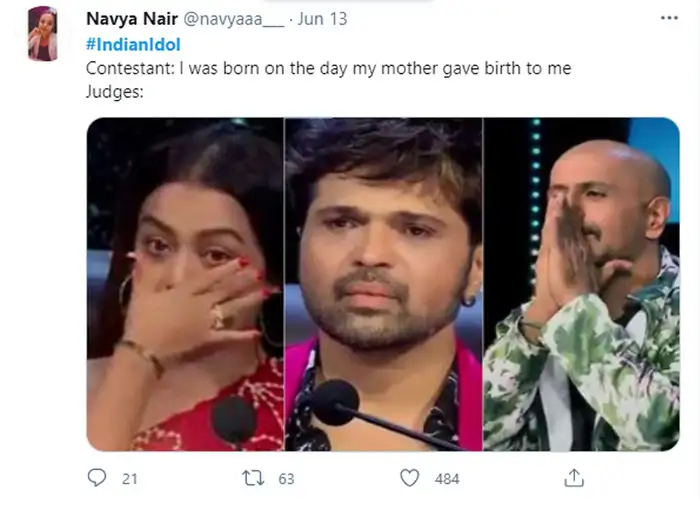This screenshot has height=517, width=700.
Task: Open right image of bald man praying
Action: (582, 284)
